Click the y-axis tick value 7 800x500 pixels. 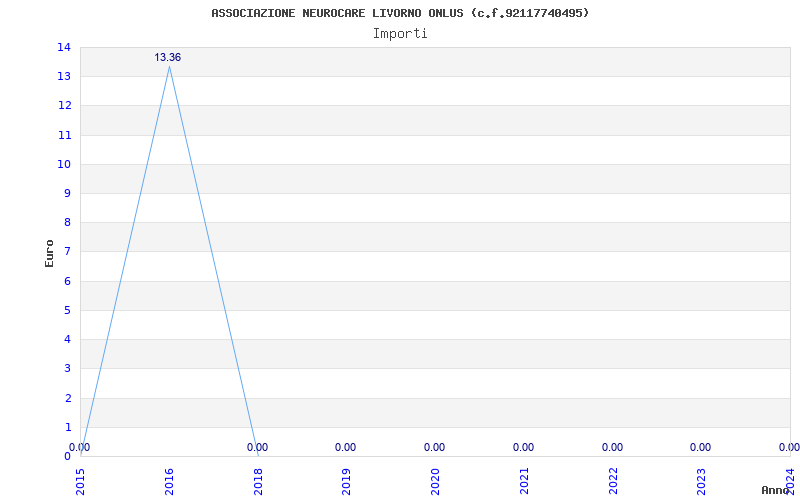[x=68, y=252]
